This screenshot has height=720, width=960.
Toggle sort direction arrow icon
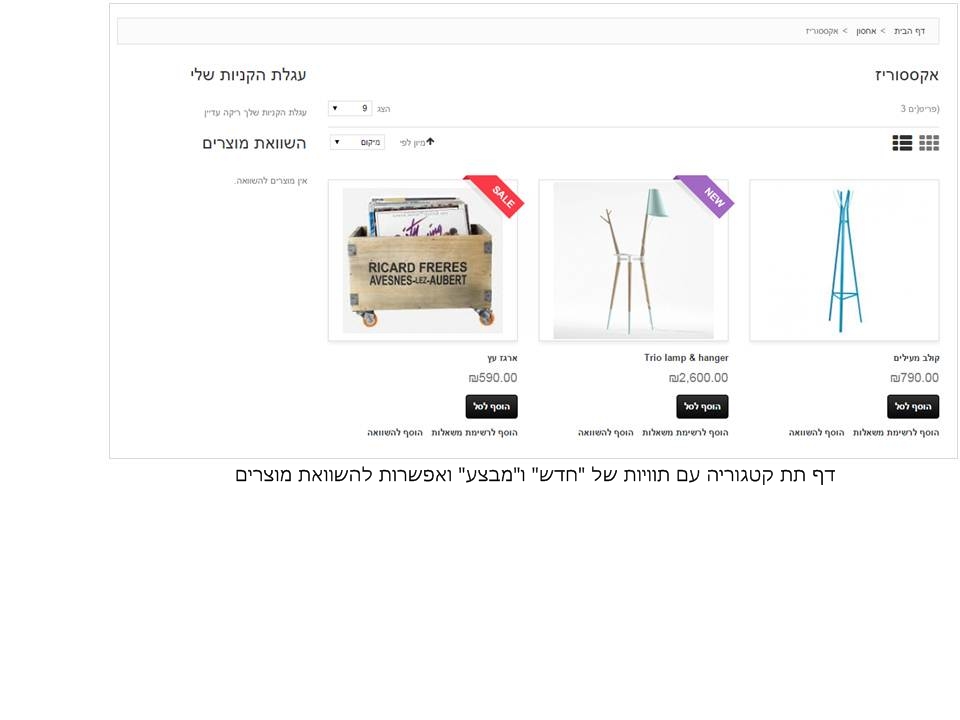click(430, 141)
